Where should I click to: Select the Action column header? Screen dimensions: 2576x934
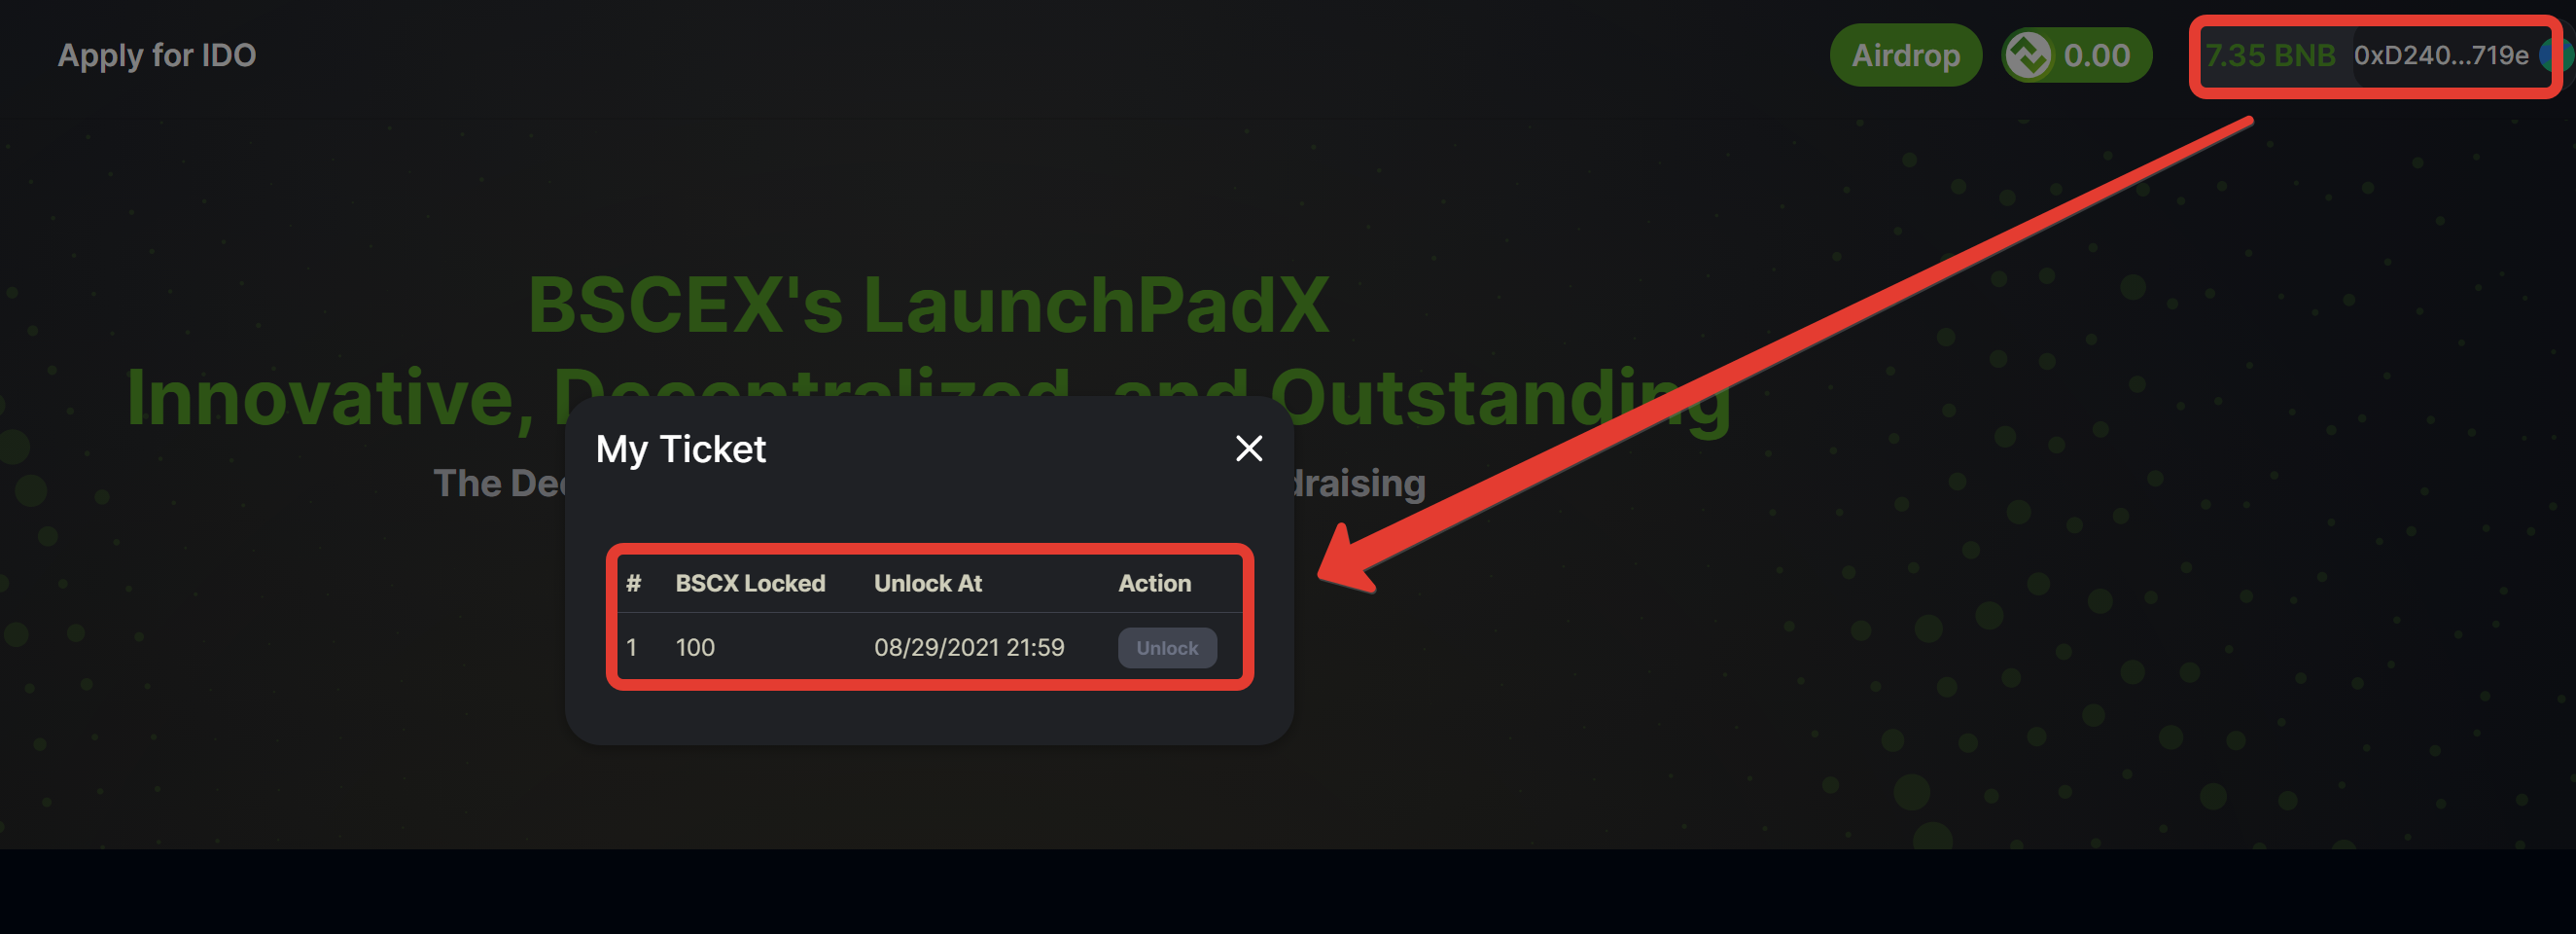(x=1154, y=583)
